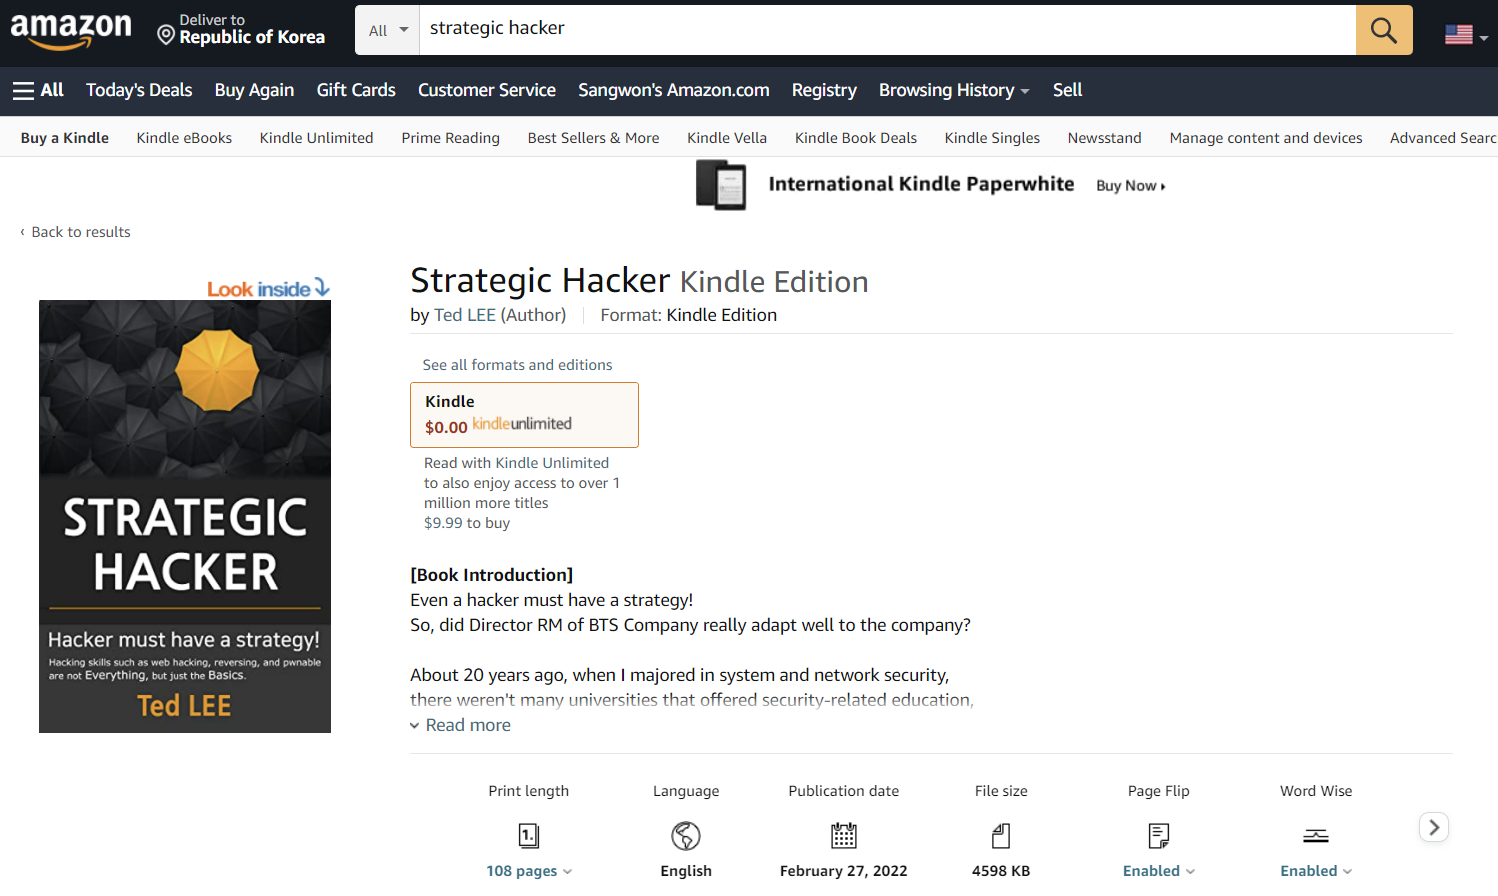Open Advanced Search
This screenshot has height=896, width=1498.
click(1443, 138)
